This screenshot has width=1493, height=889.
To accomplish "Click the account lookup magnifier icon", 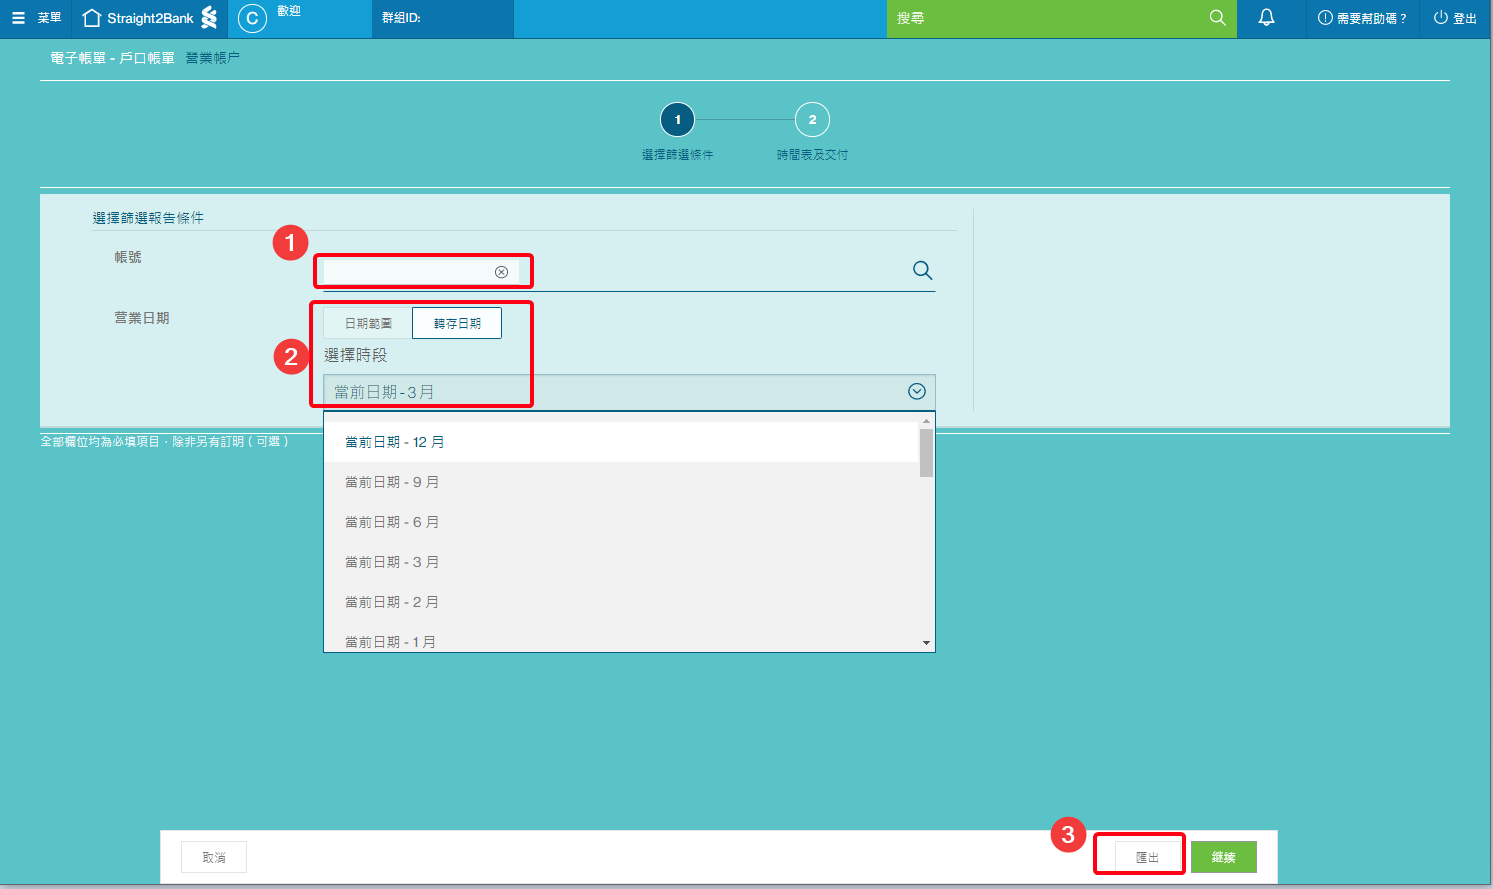I will click(x=922, y=270).
